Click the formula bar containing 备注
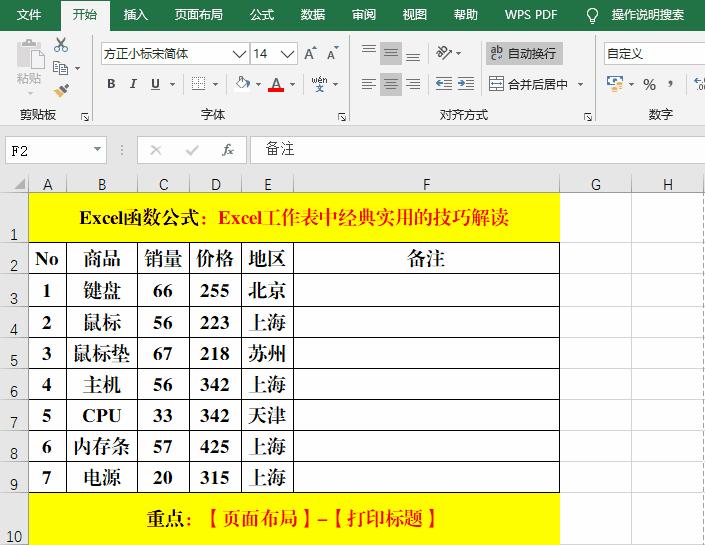705x545 pixels. 477,150
